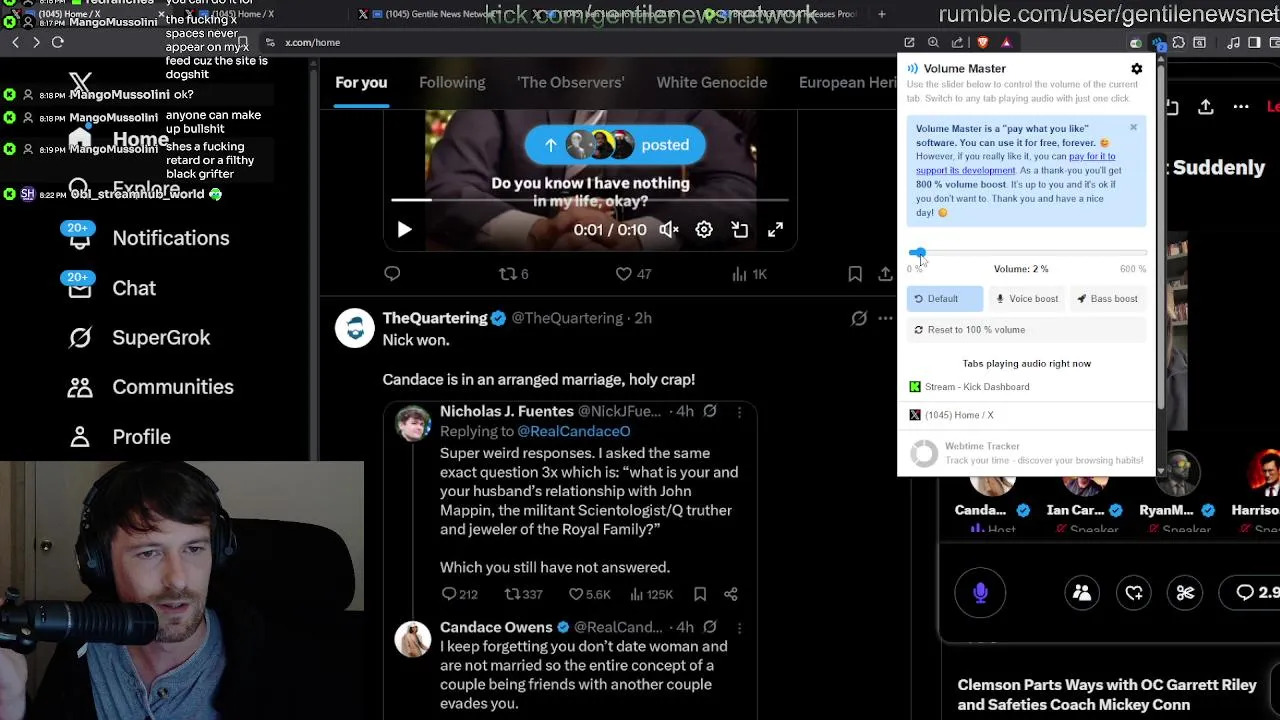Open Volume Master settings gear
This screenshot has height=720, width=1280.
(1136, 69)
